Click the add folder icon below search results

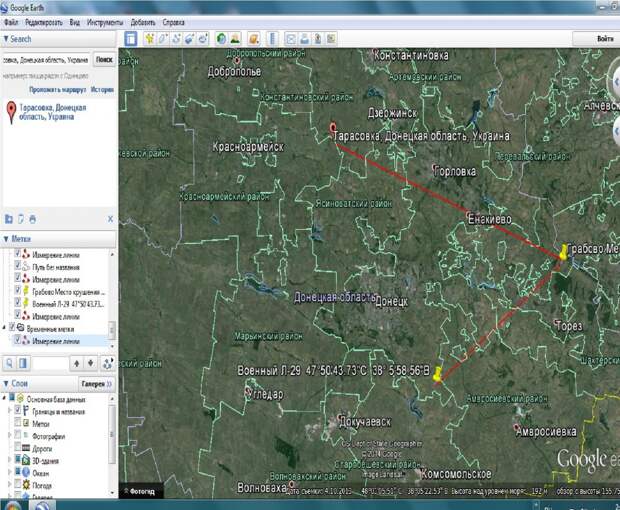tap(9, 219)
